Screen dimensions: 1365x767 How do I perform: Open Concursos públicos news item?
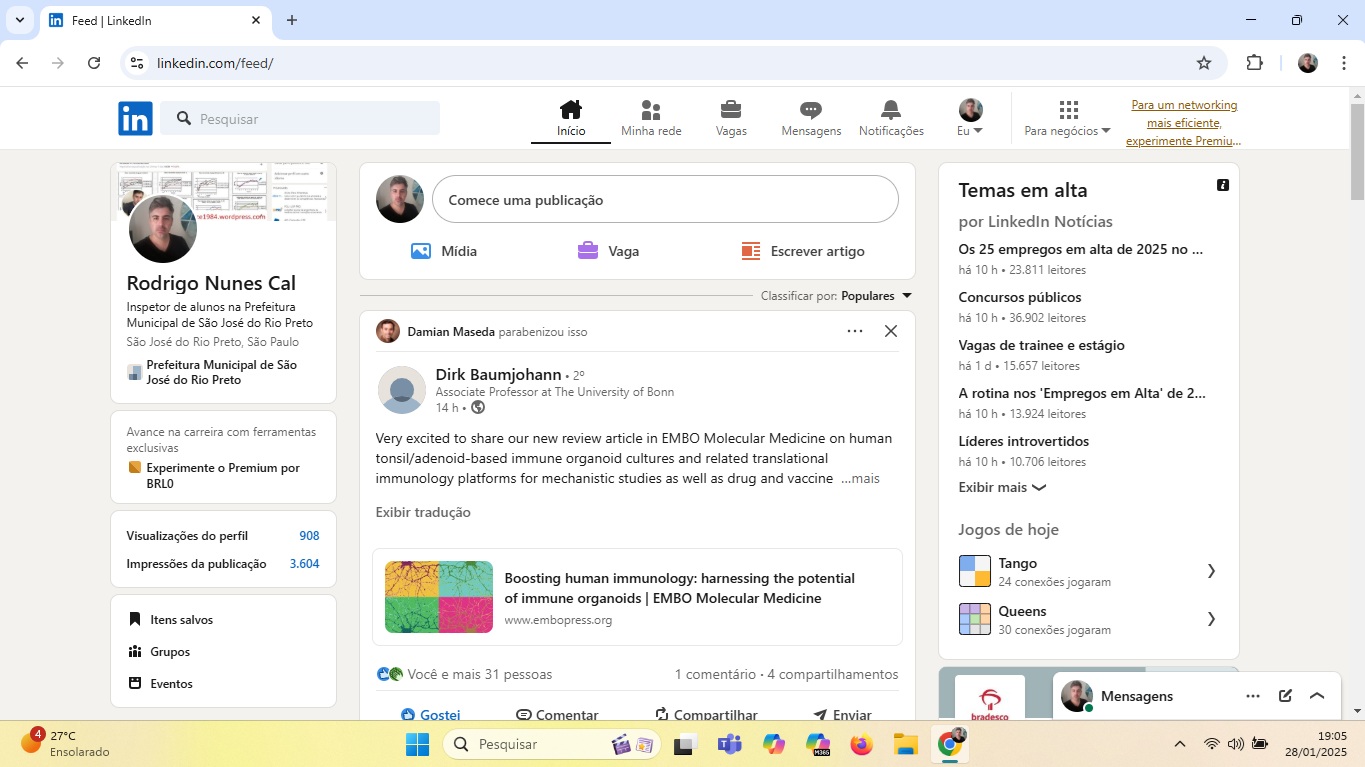tap(1019, 297)
